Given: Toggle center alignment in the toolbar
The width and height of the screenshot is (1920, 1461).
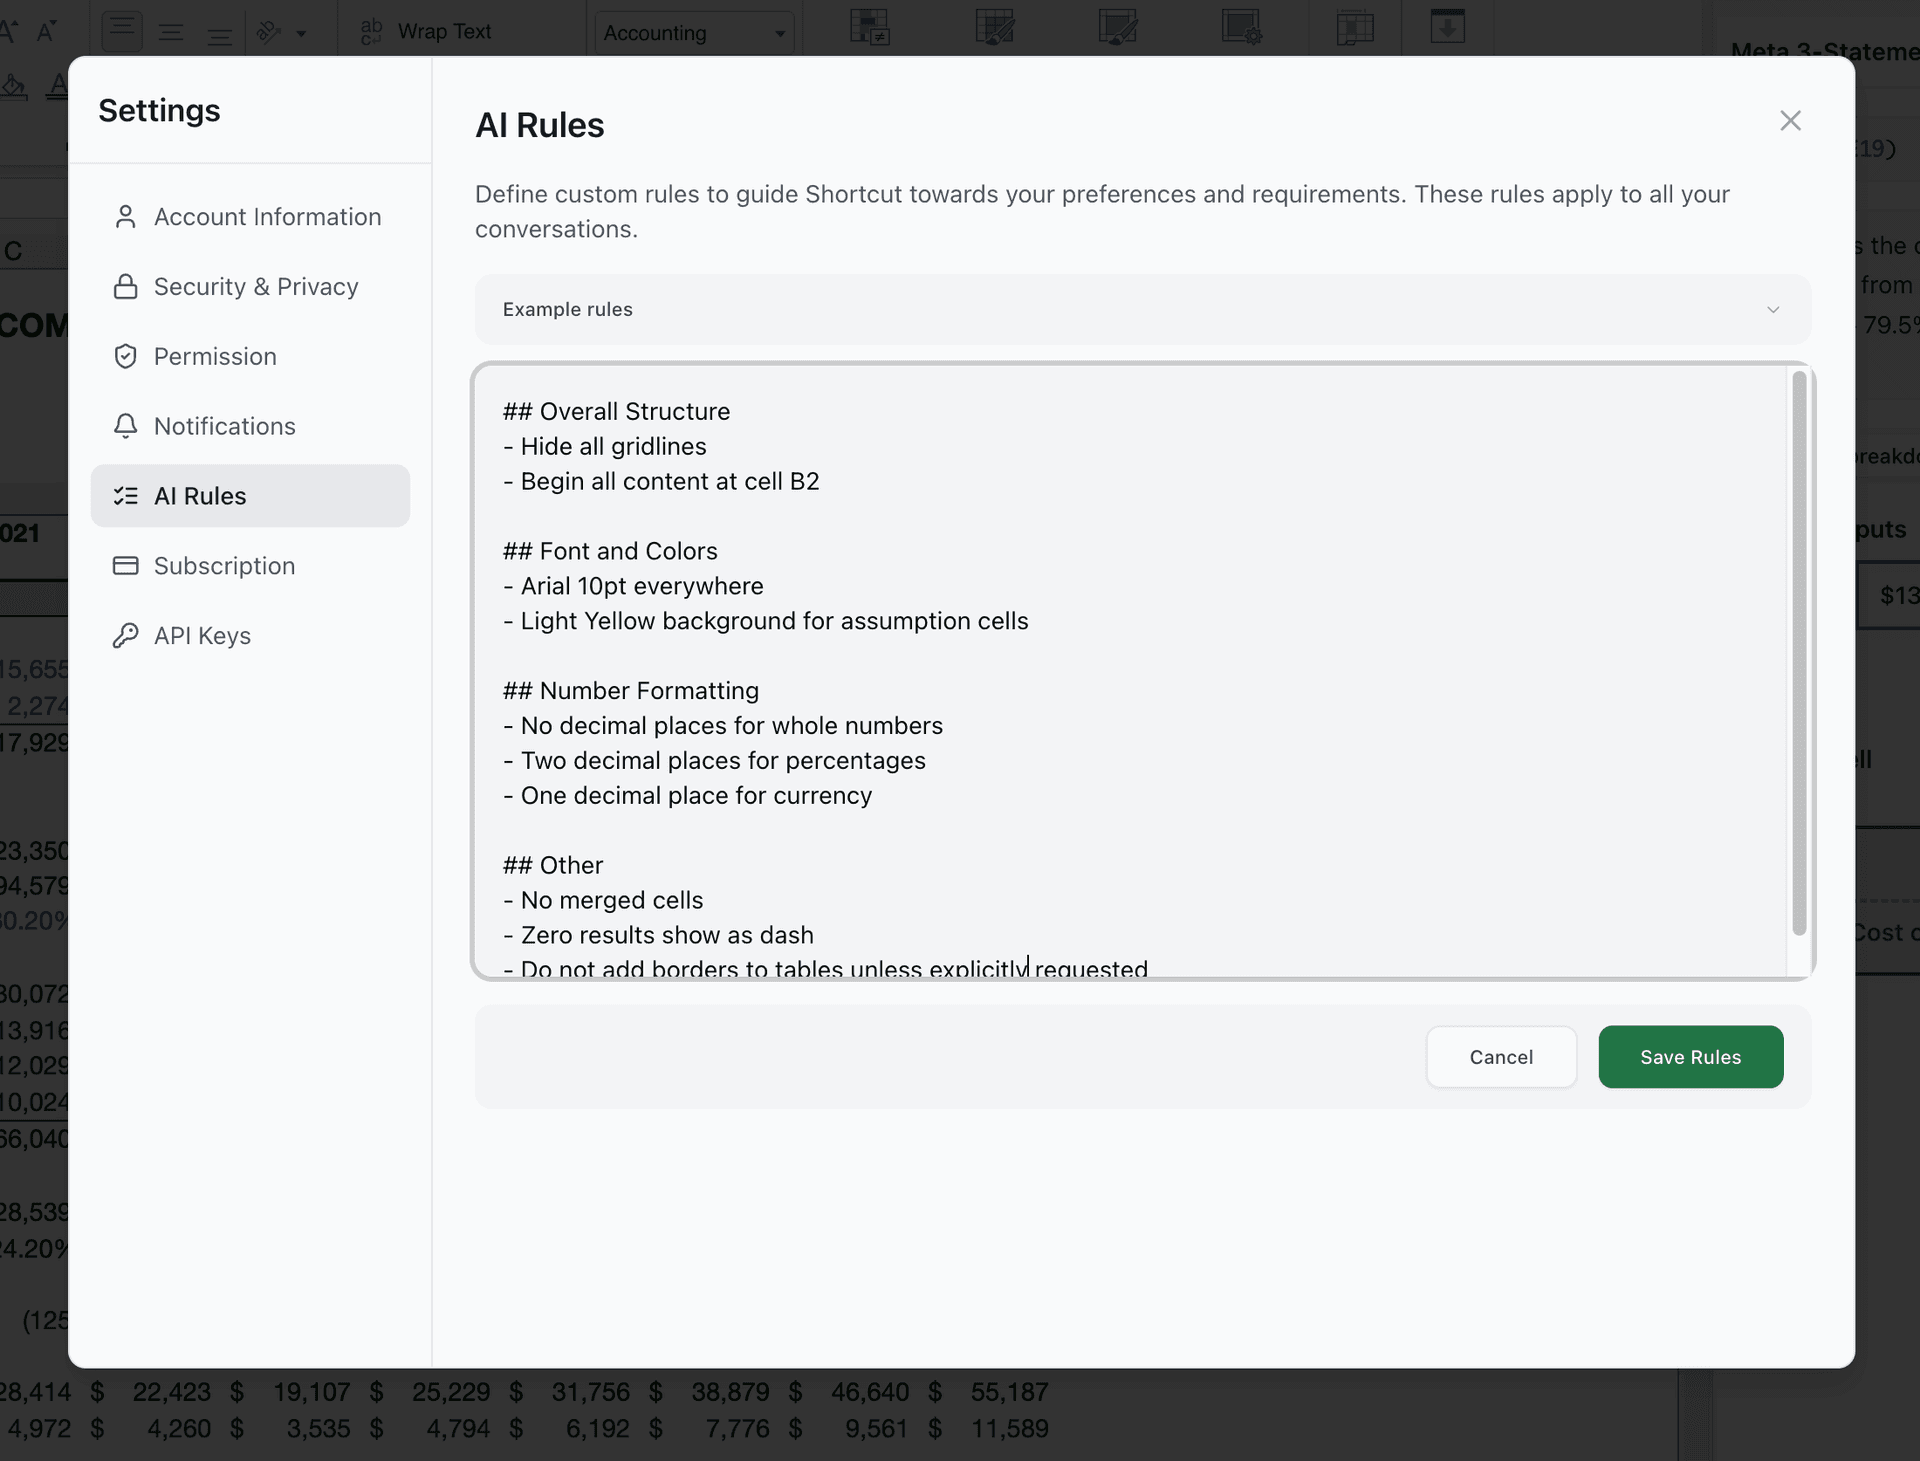Looking at the screenshot, I should click(x=171, y=31).
